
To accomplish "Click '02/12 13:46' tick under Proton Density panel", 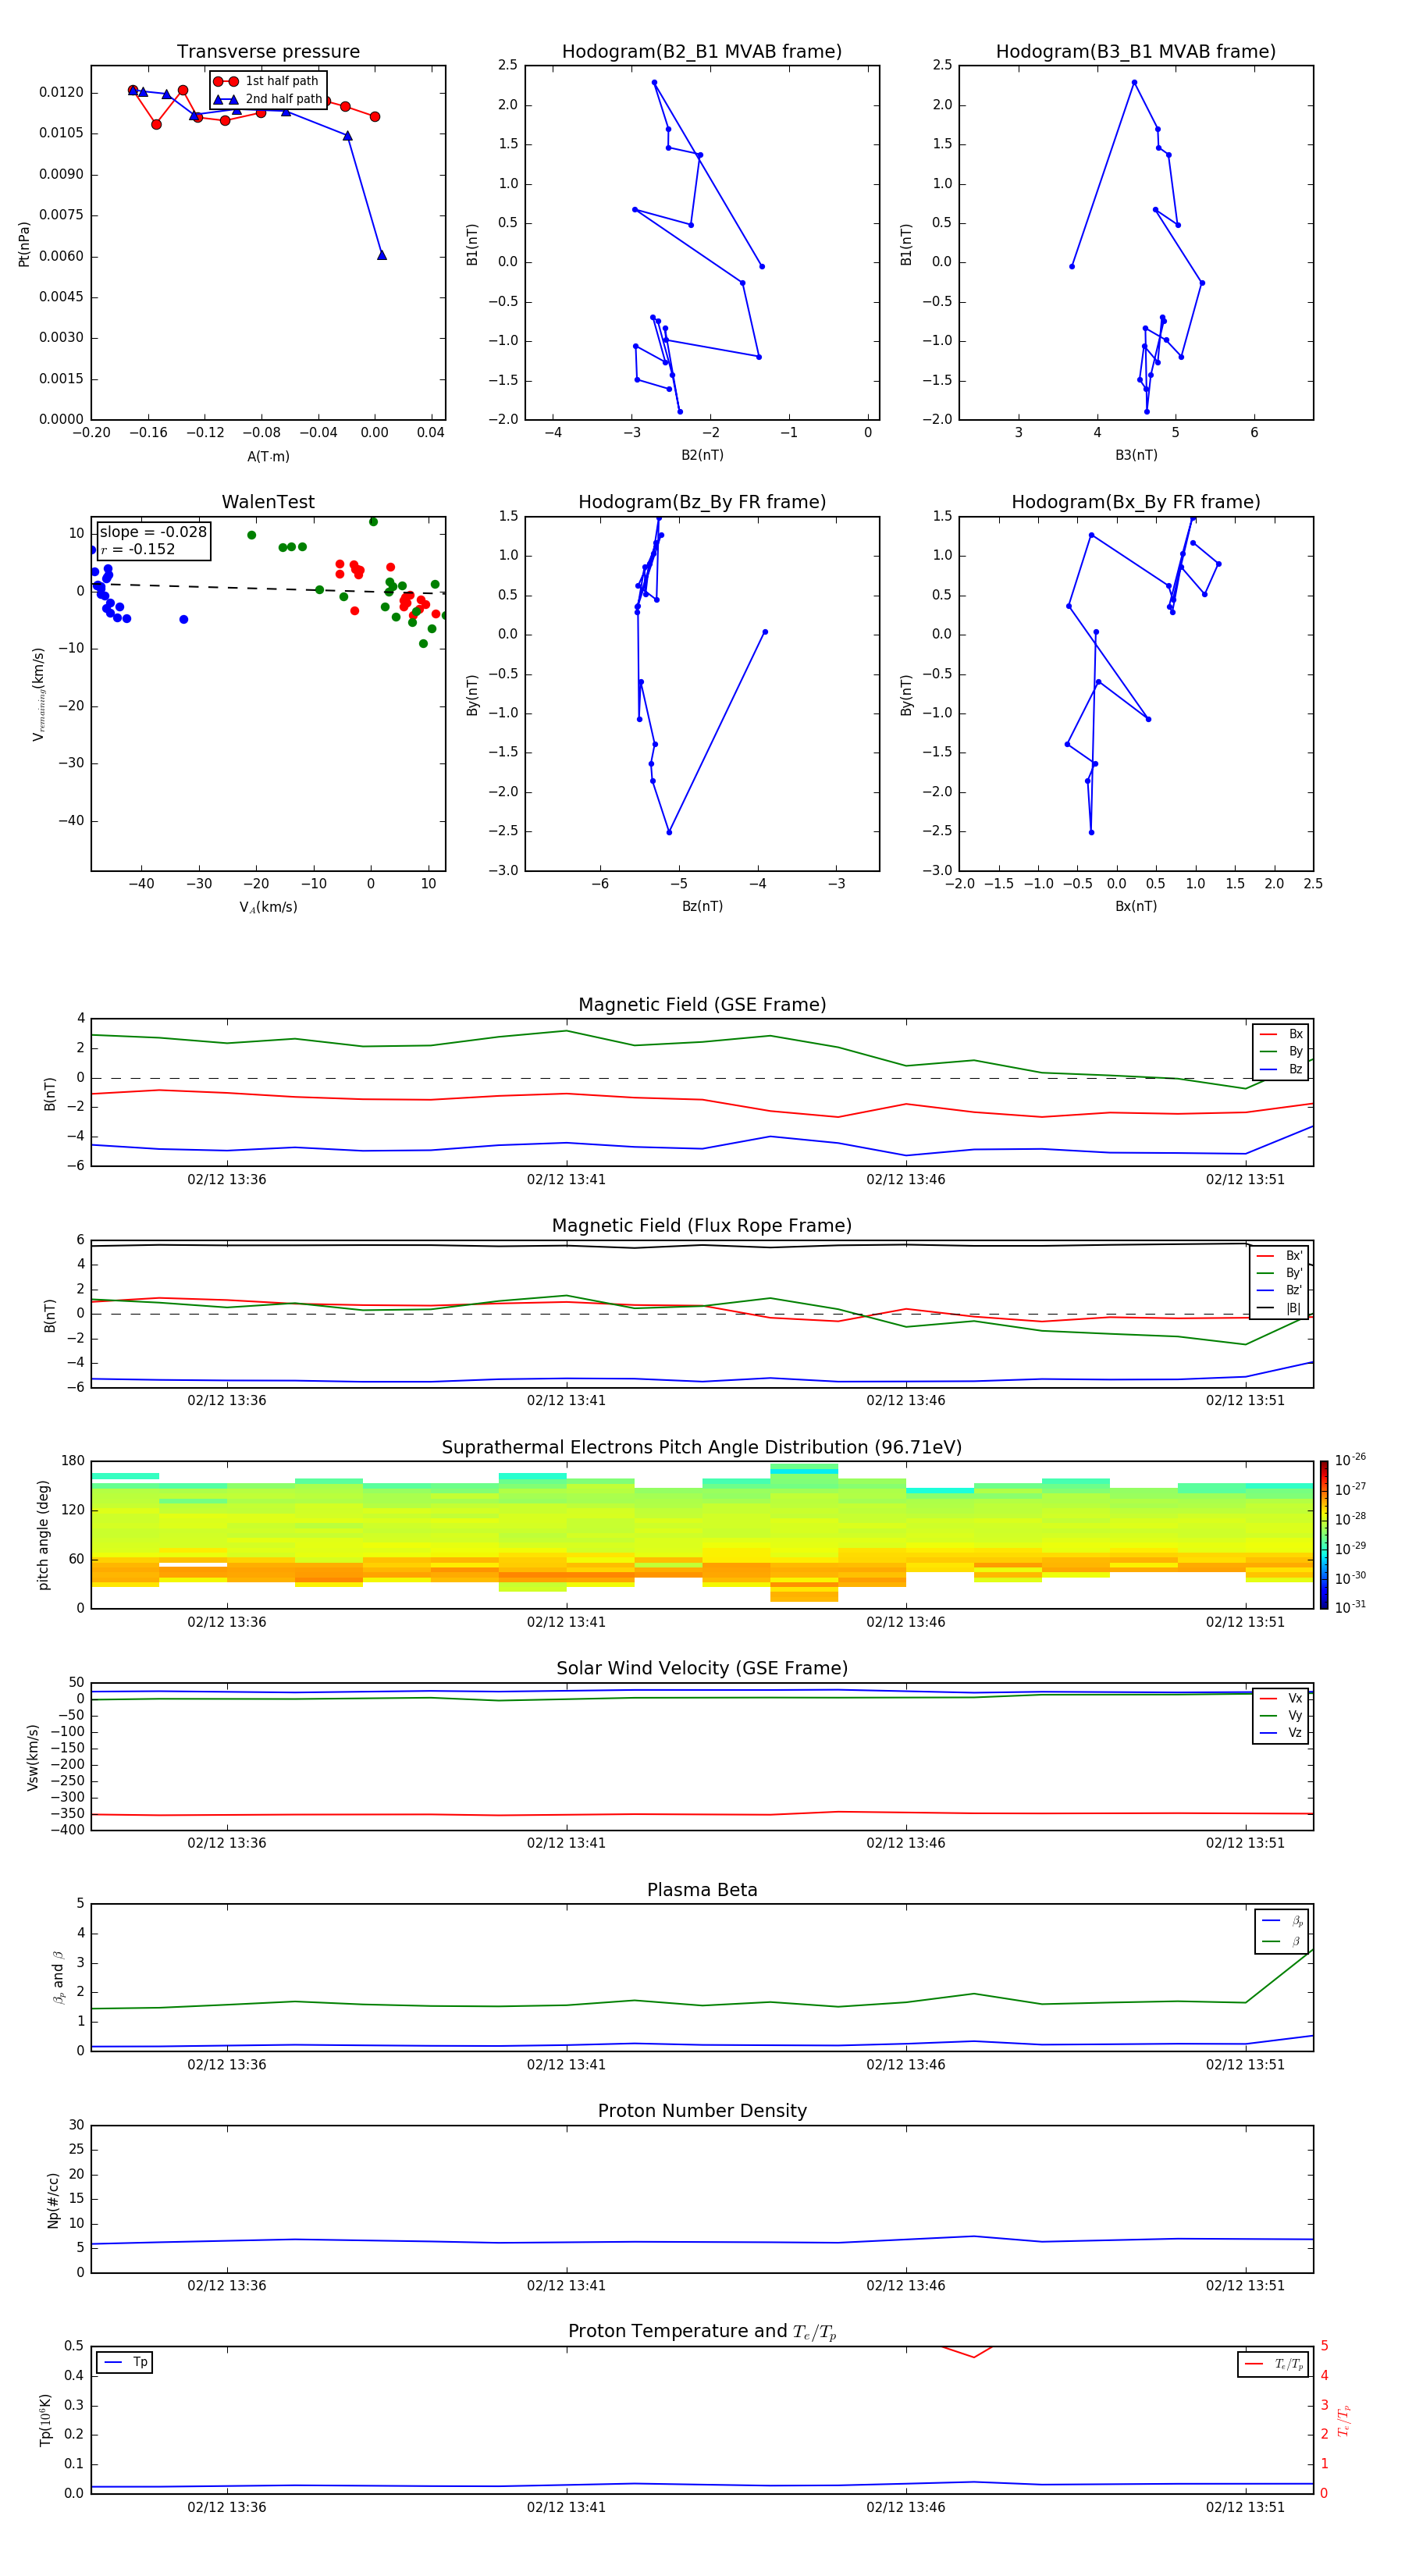I will (x=906, y=2285).
